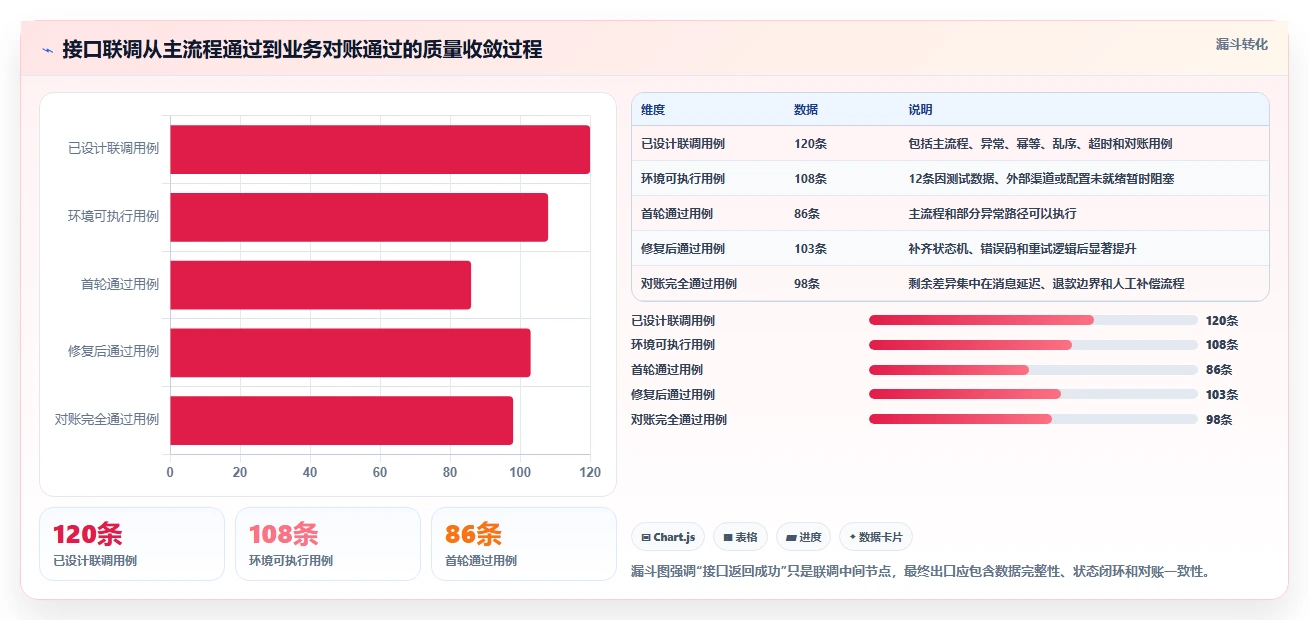Click the chart bar for 已设计联调用例
This screenshot has height=620, width=1309.
click(380, 149)
